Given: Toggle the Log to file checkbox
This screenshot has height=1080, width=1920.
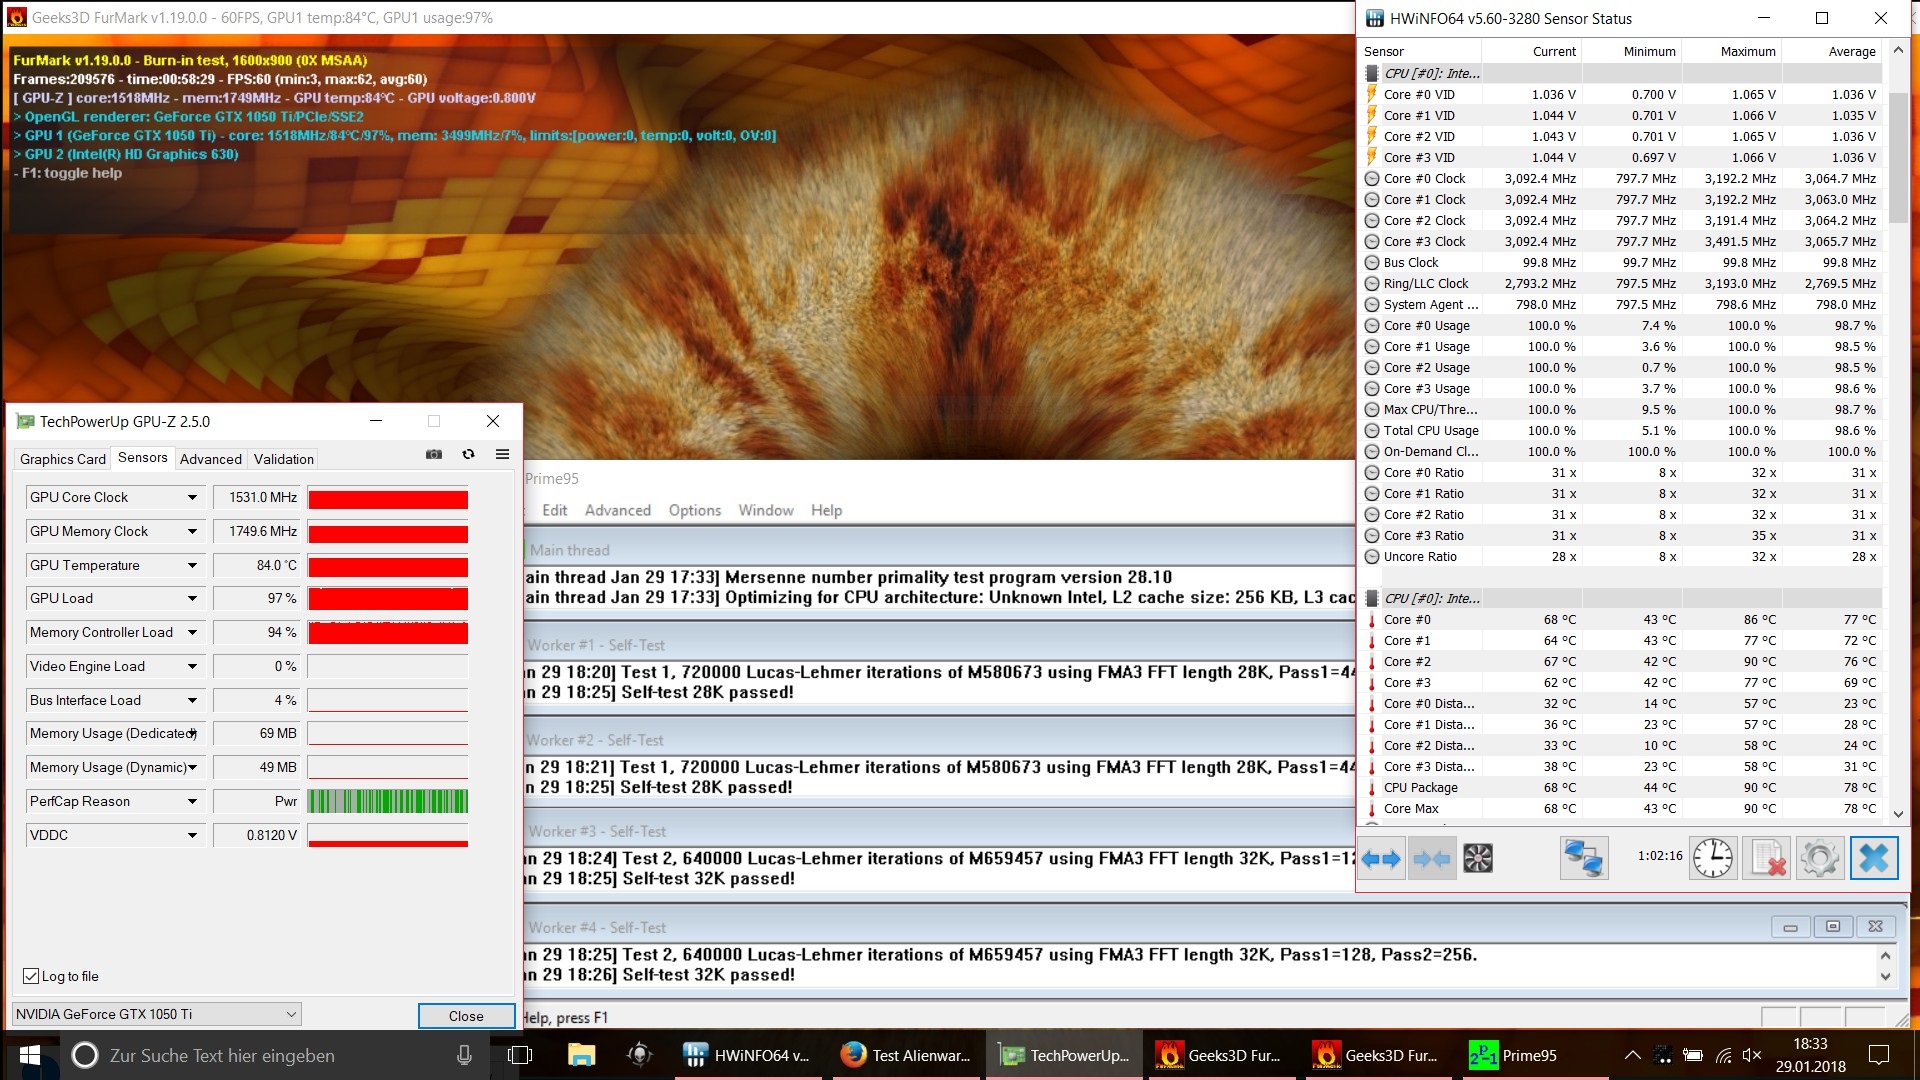Looking at the screenshot, I should tap(31, 976).
